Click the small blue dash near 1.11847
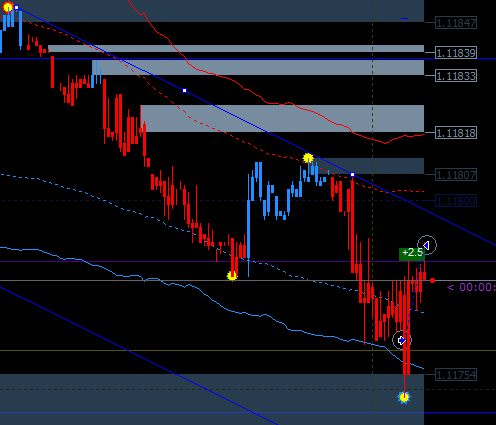The height and width of the screenshot is (425, 496). (x=404, y=19)
